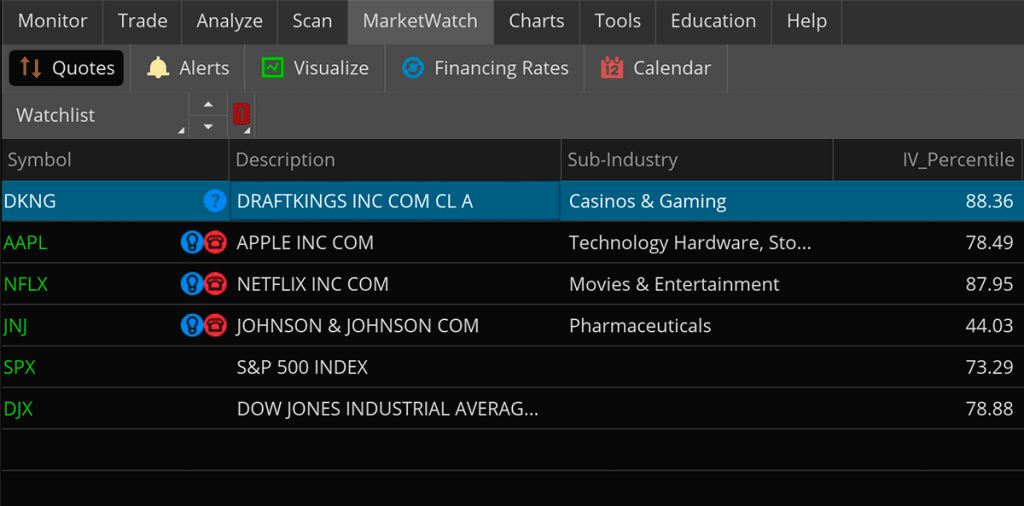Click the red phone icon in the AAPL row
1024x506 pixels.
(215, 243)
